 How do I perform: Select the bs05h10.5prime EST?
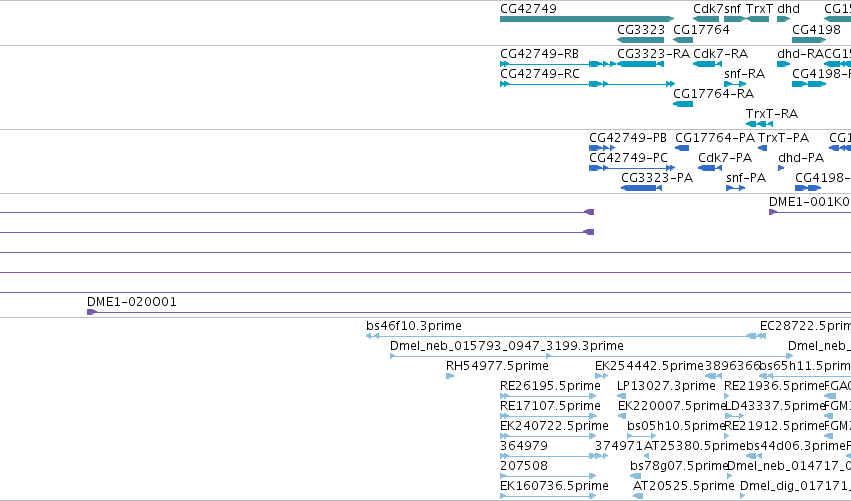(642, 436)
